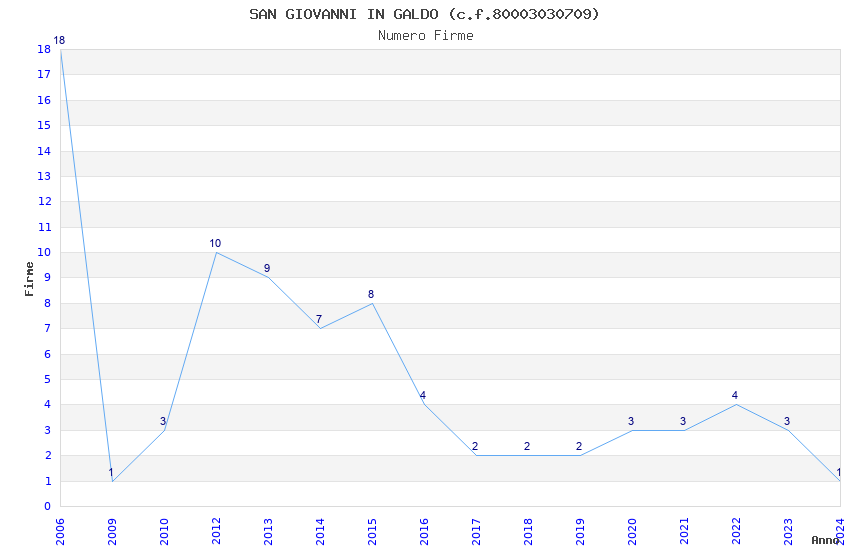Click the data label 1 above year 2009

[x=111, y=472]
